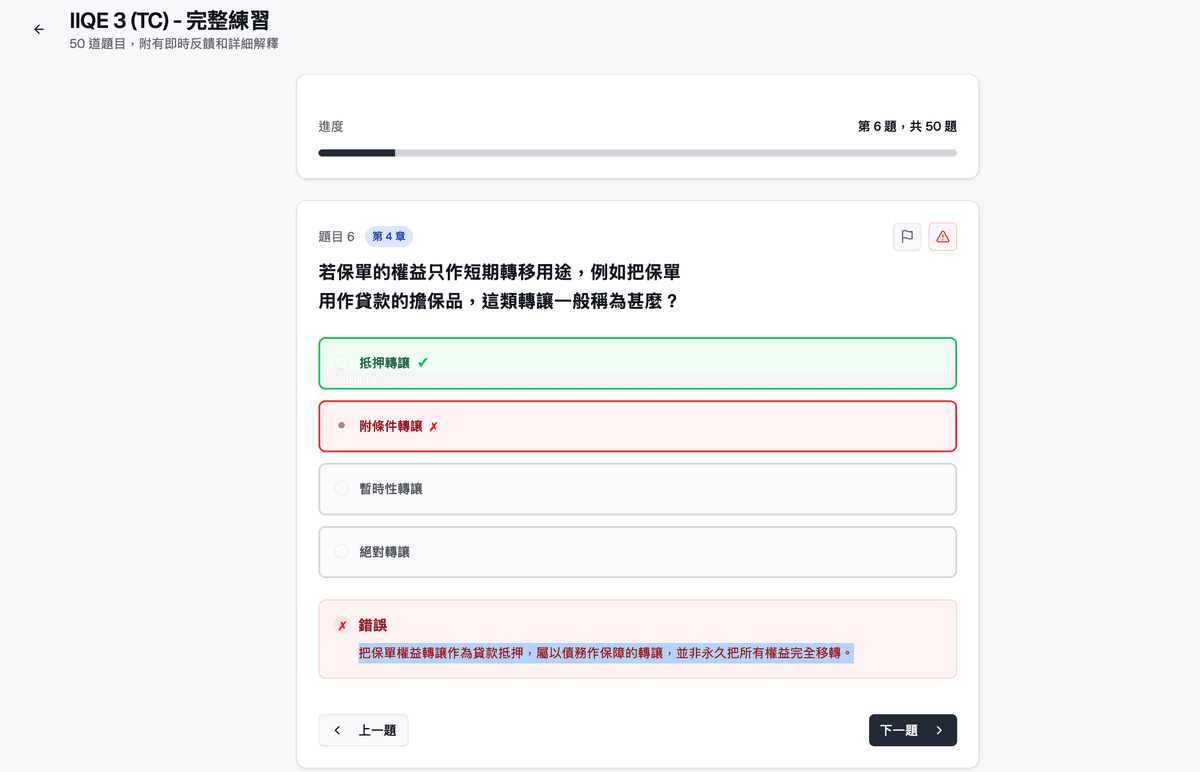
Task: Select the 絕對轉讓 answer radio button
Action: (x=341, y=551)
